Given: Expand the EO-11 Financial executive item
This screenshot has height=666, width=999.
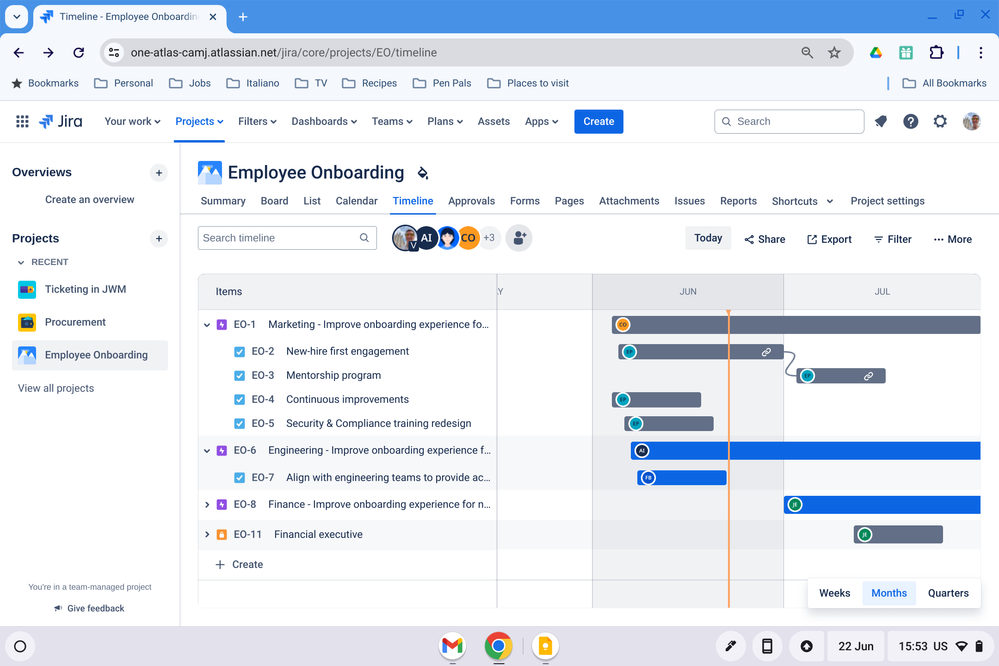Looking at the screenshot, I should (206, 534).
